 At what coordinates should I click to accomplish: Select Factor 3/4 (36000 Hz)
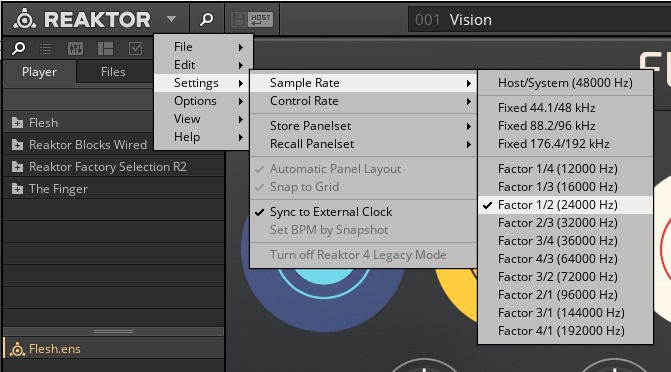coord(565,241)
